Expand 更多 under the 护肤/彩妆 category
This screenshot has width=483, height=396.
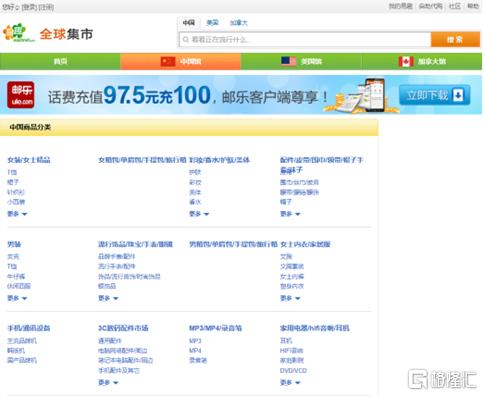pos(199,214)
